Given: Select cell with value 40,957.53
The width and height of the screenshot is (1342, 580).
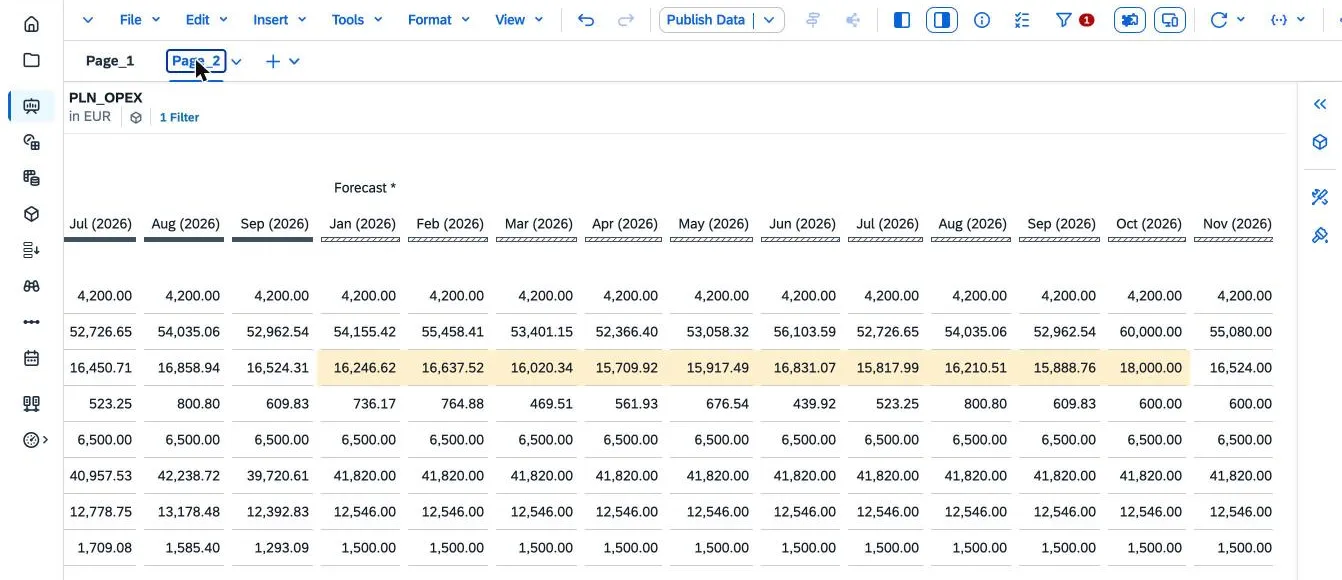Looking at the screenshot, I should [x=101, y=476].
